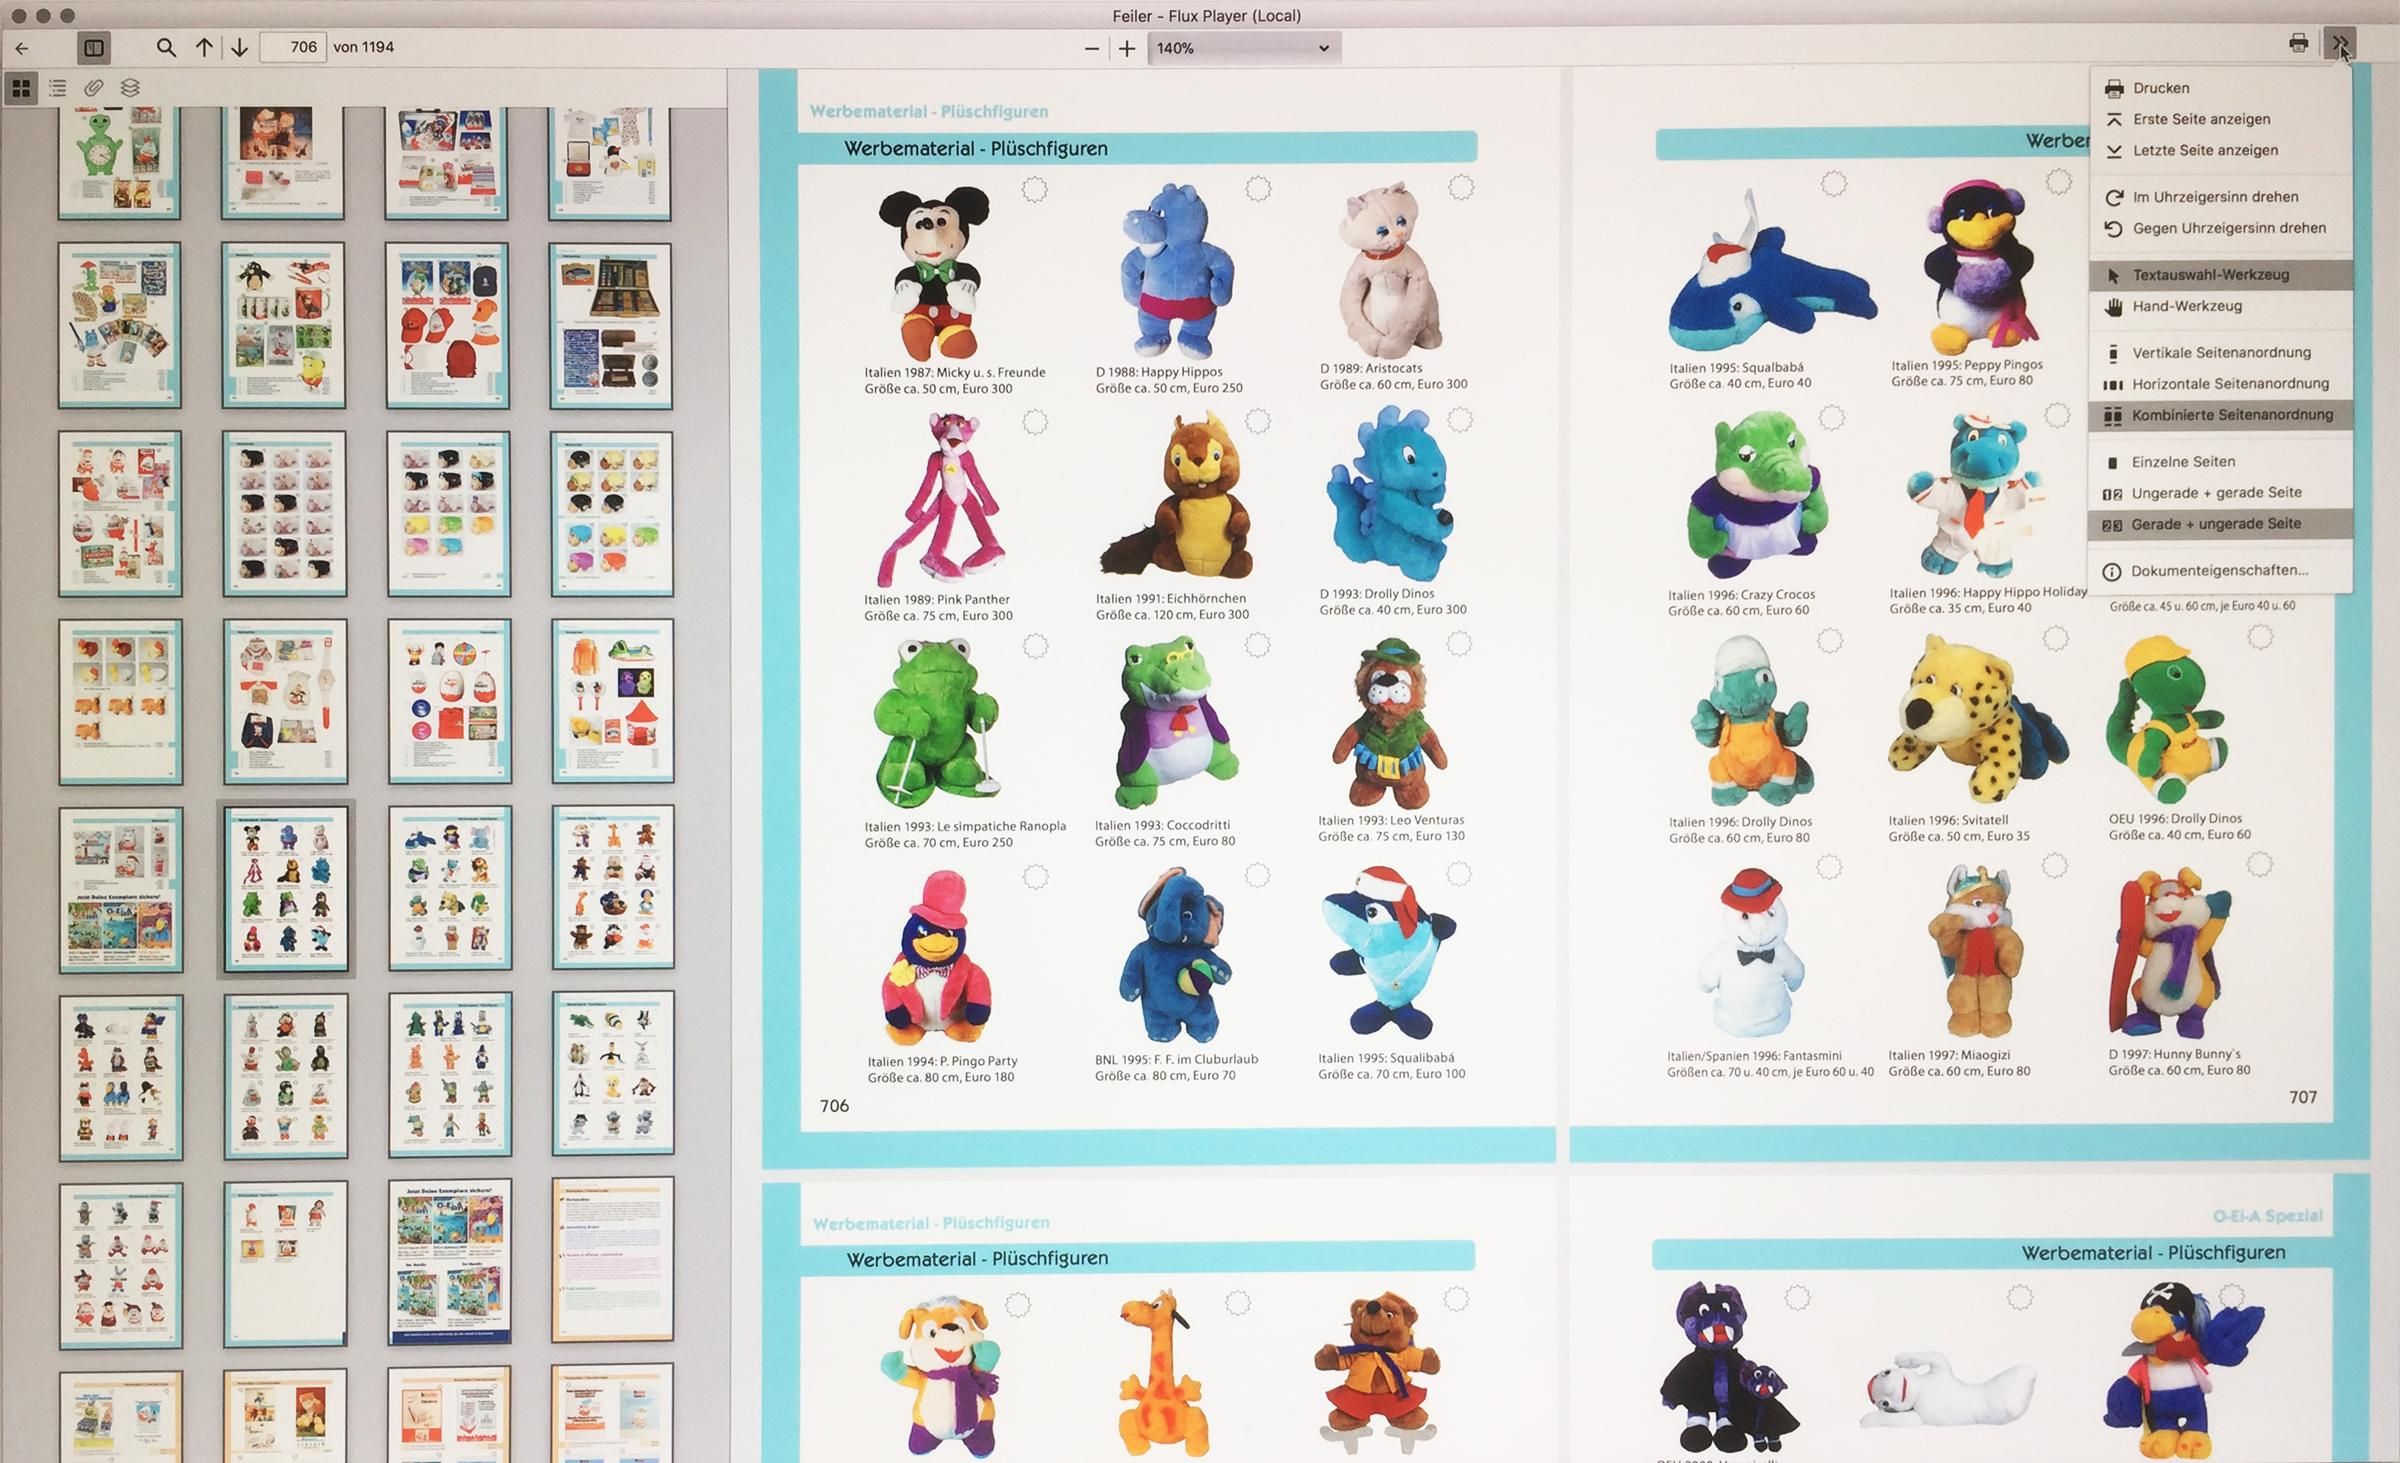2400x1463 pixels.
Task: Go to previous page arrow
Action: point(204,47)
